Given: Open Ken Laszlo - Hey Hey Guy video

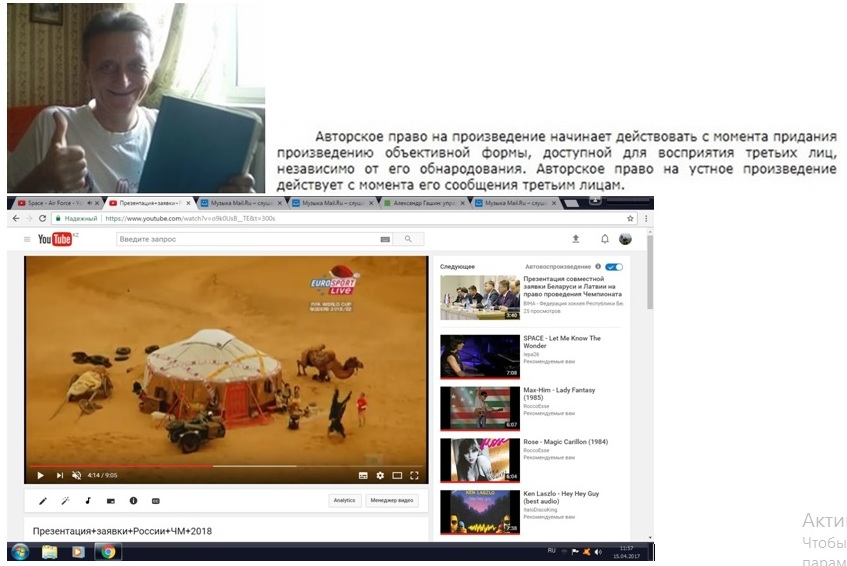Looking at the screenshot, I should coord(561,497).
